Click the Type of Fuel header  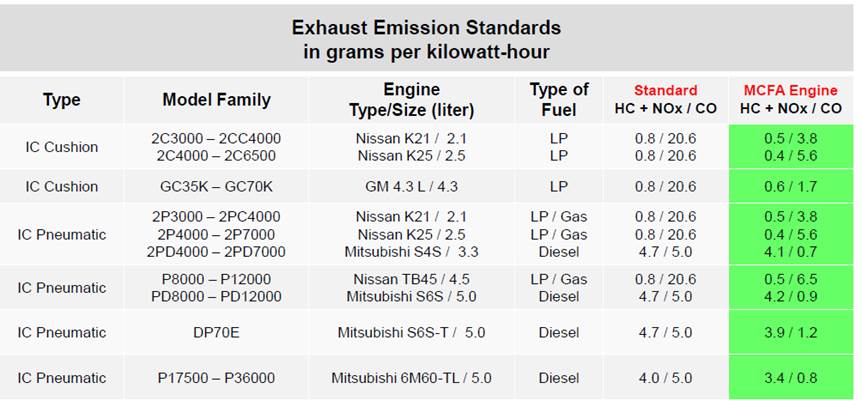point(559,100)
